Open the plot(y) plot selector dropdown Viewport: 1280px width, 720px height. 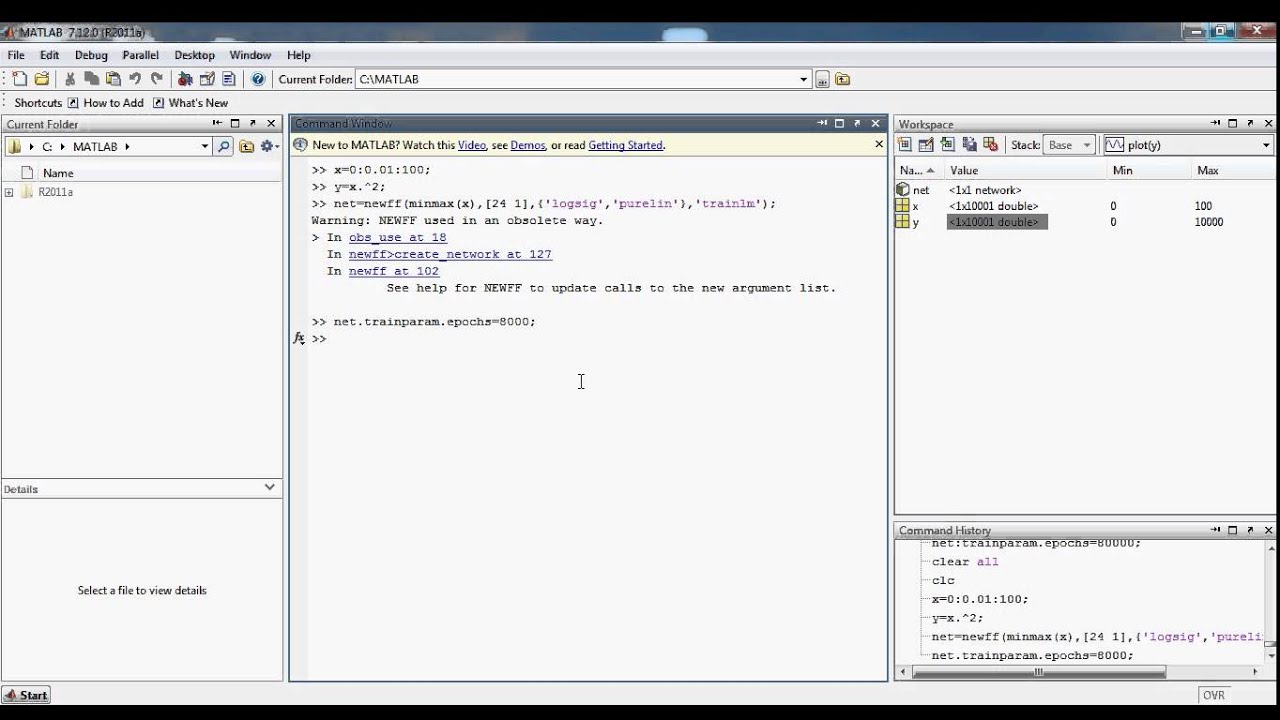pyautogui.click(x=1266, y=145)
